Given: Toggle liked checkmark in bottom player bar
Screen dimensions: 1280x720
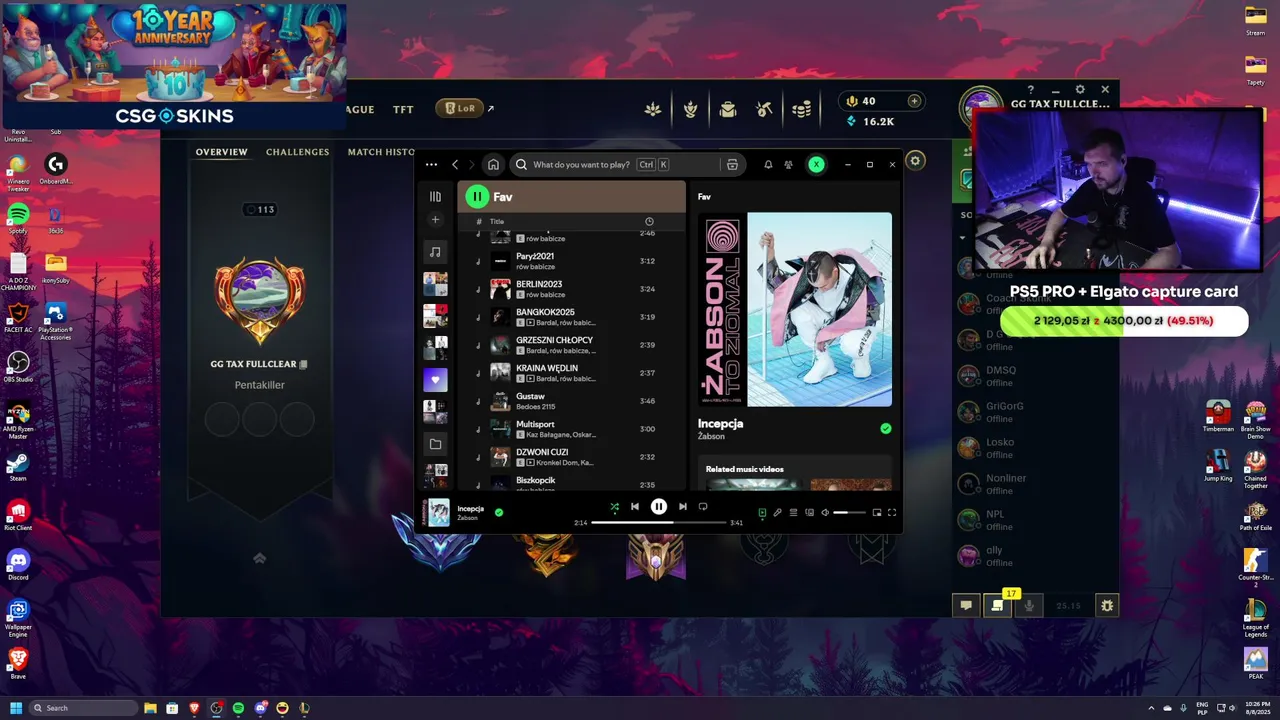Looking at the screenshot, I should 499,512.
